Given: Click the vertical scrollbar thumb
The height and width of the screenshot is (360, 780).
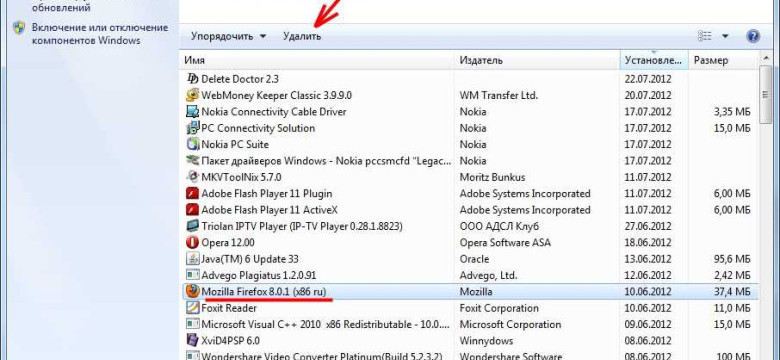Looking at the screenshot, I should [x=766, y=94].
